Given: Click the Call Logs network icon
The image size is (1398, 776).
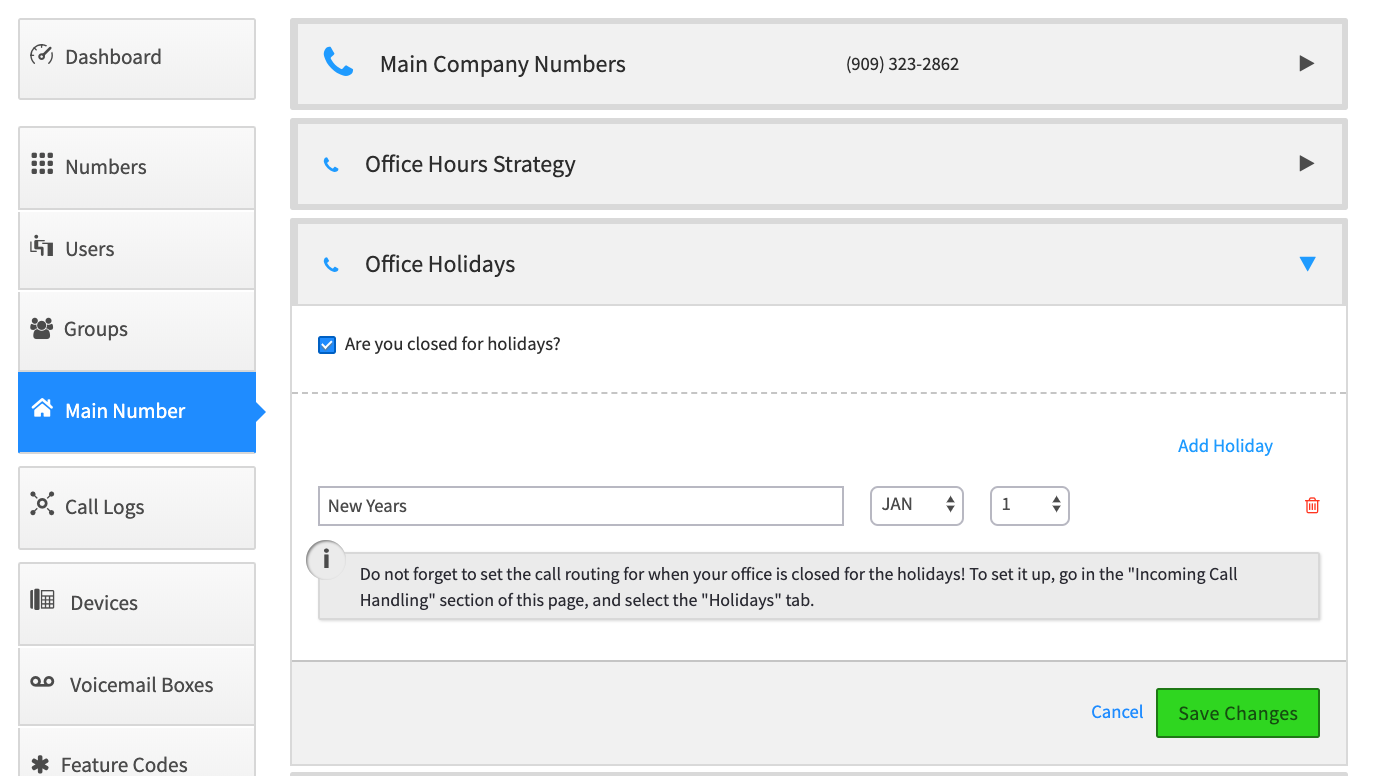Looking at the screenshot, I should pyautogui.click(x=42, y=504).
